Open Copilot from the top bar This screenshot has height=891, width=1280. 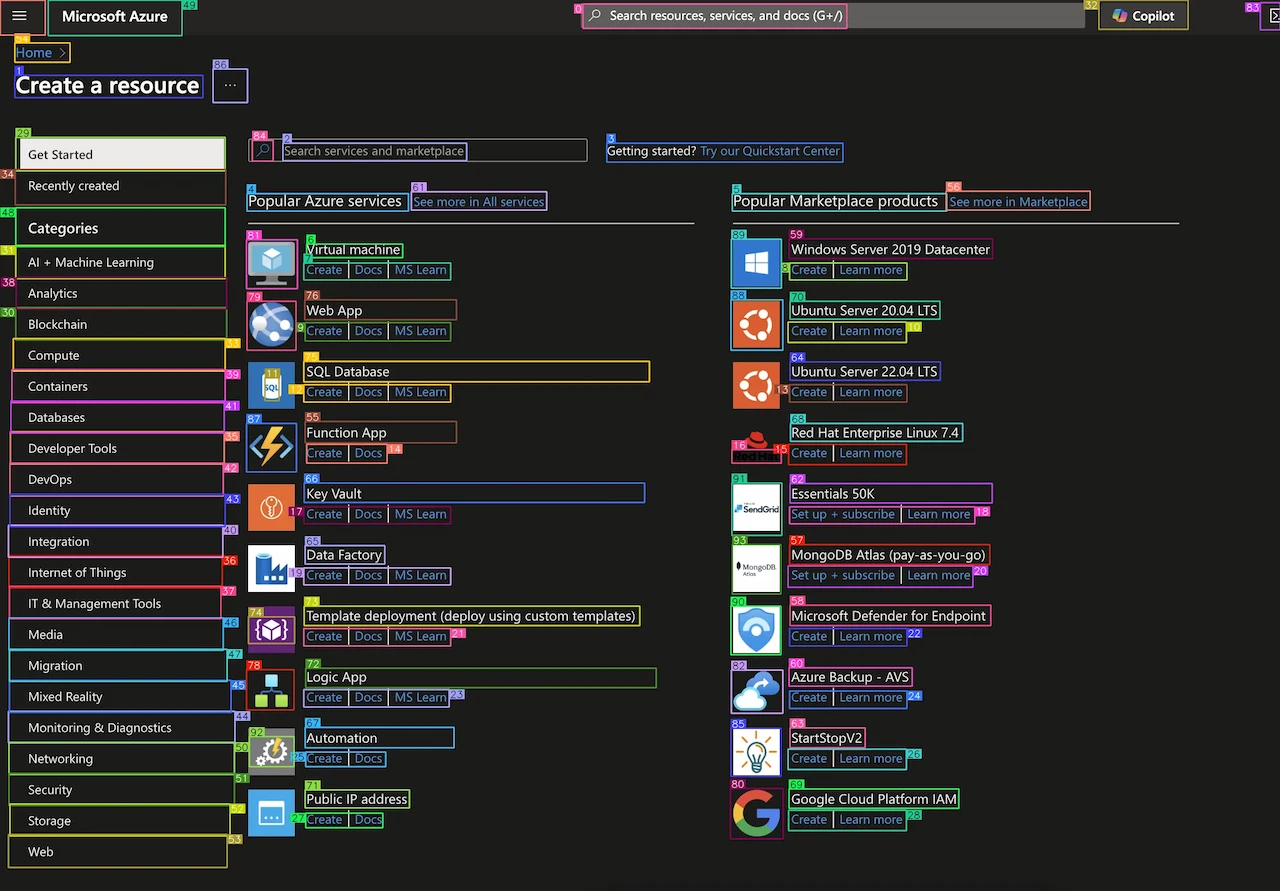(1143, 16)
